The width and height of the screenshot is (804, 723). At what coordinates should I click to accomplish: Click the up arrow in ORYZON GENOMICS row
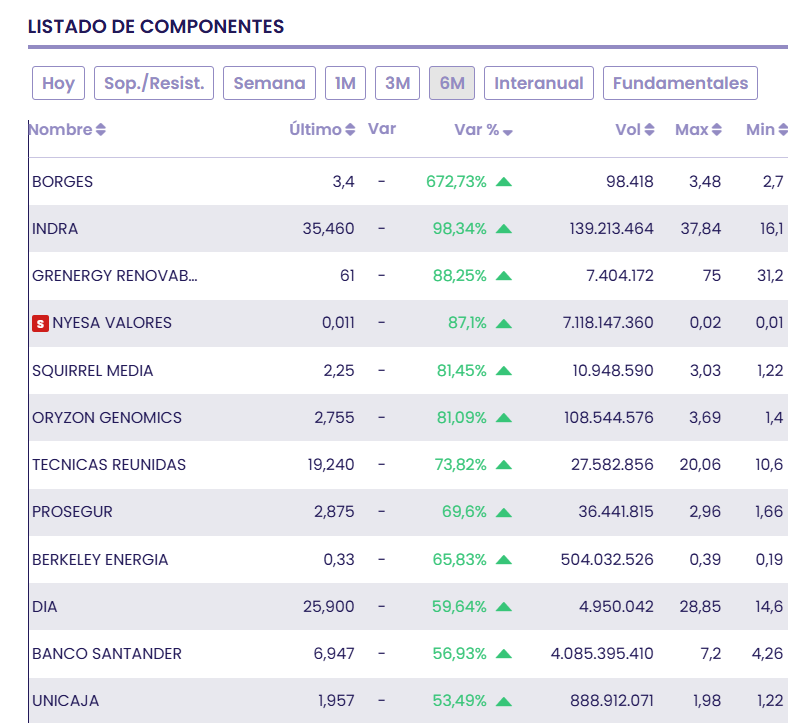point(504,418)
